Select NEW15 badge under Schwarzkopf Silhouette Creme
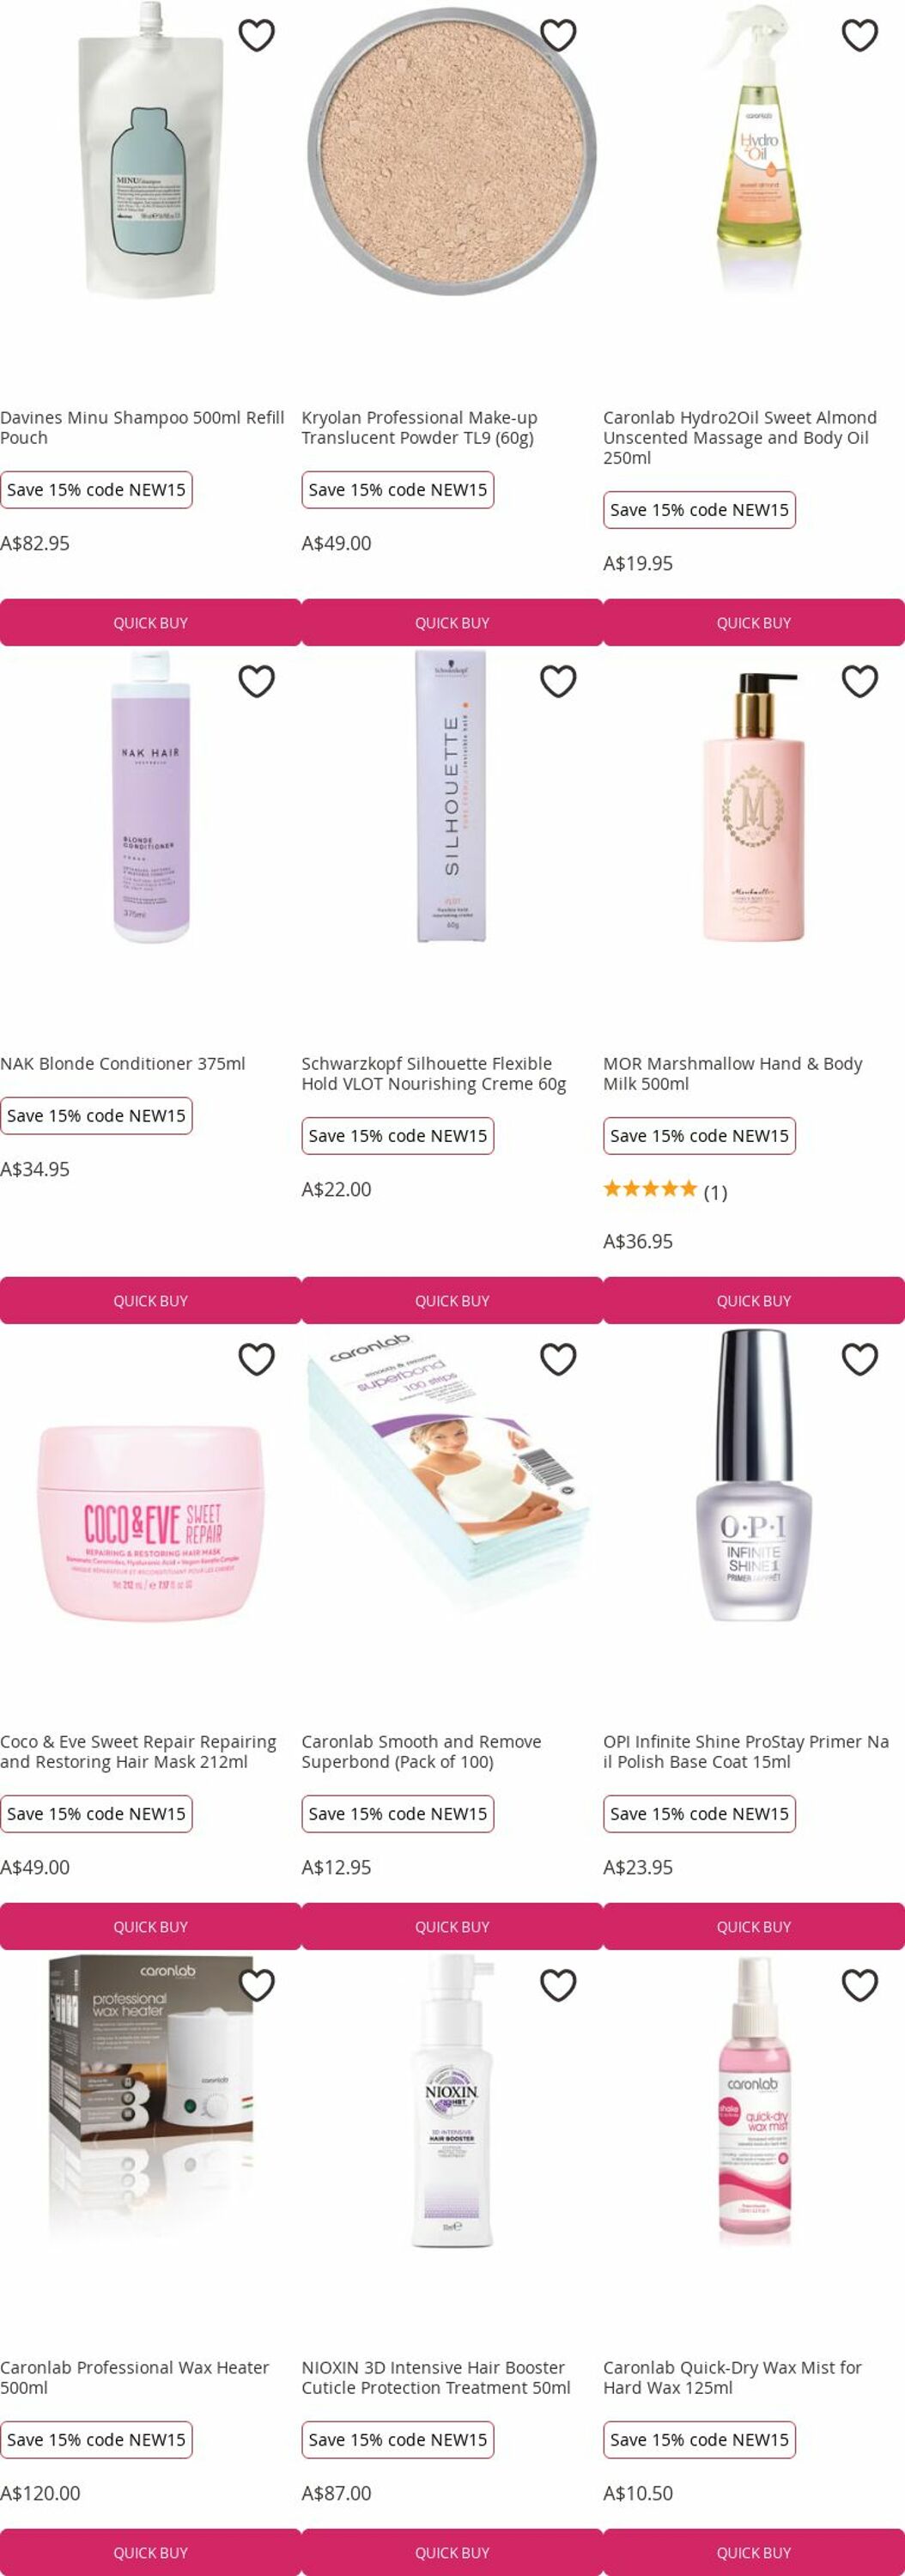 click(398, 1136)
